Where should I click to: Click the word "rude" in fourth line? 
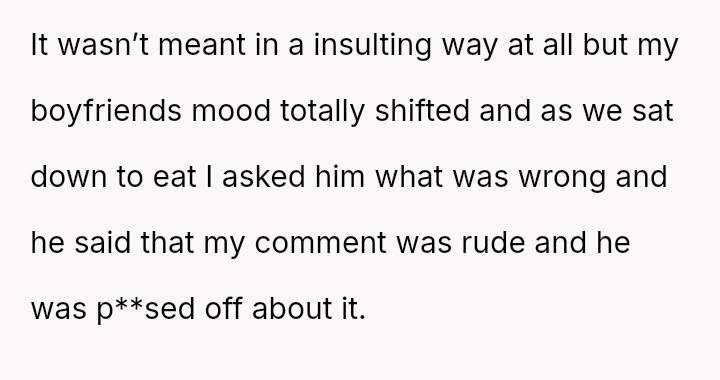[493, 242]
